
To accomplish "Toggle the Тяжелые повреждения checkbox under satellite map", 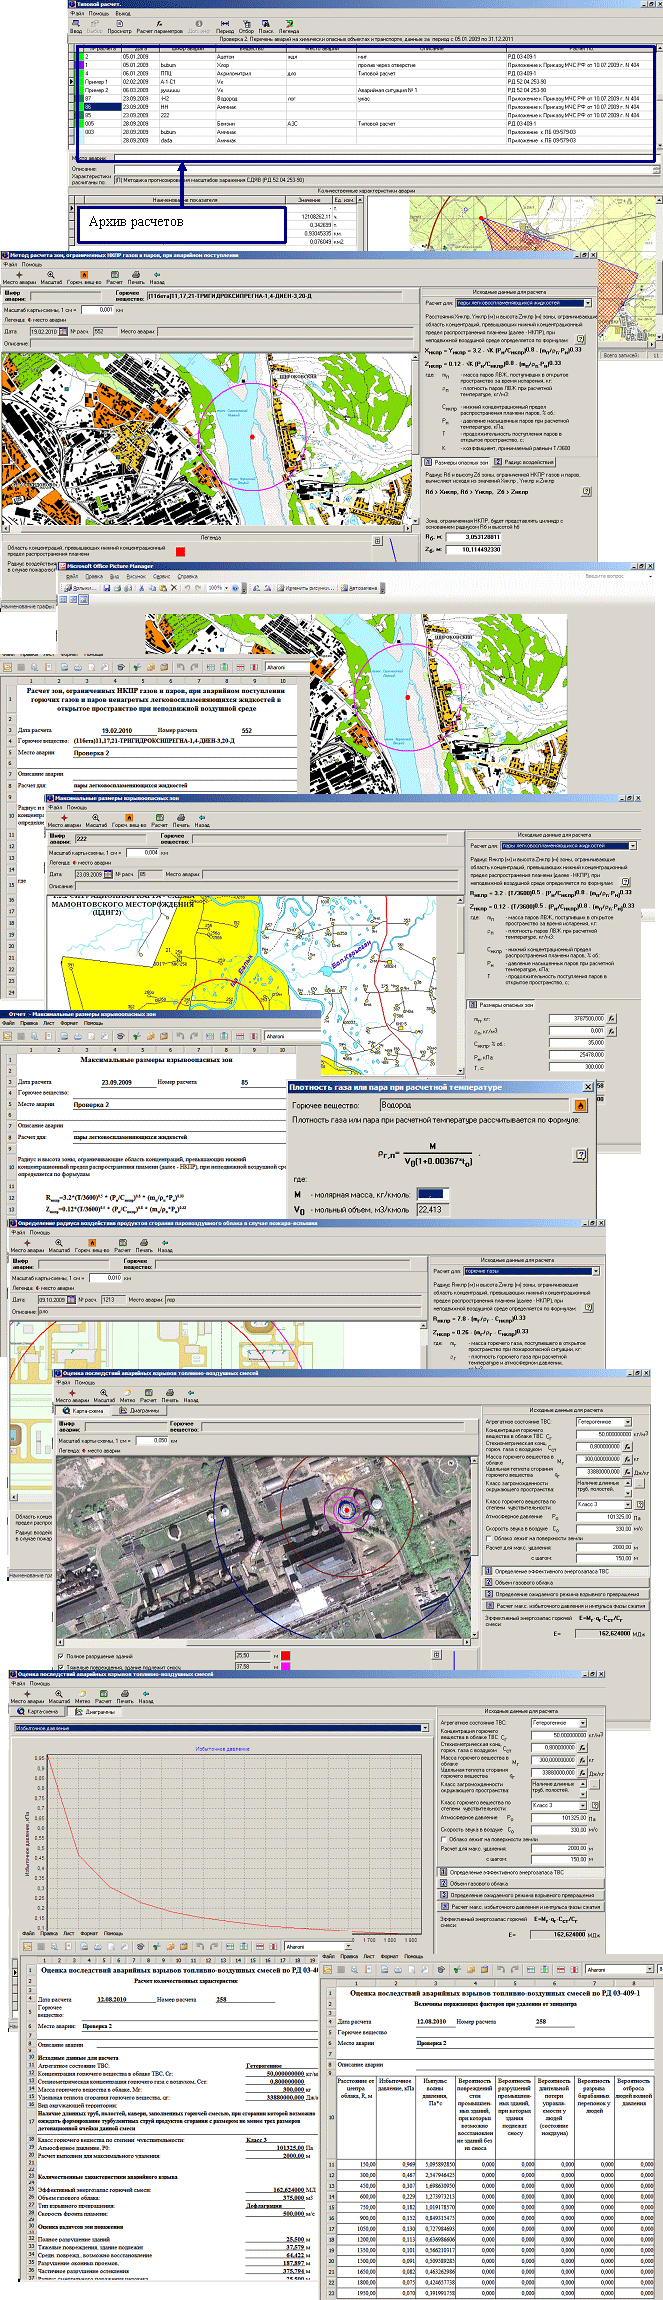I will [x=62, y=1667].
